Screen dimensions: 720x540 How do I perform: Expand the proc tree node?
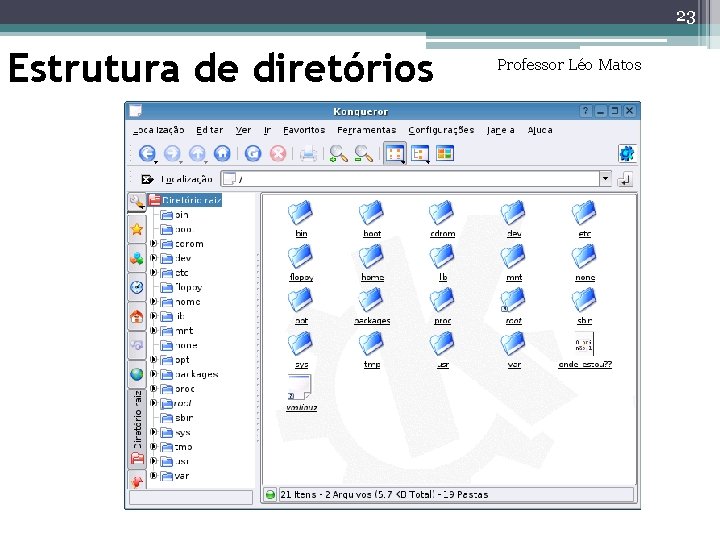pyautogui.click(x=154, y=388)
